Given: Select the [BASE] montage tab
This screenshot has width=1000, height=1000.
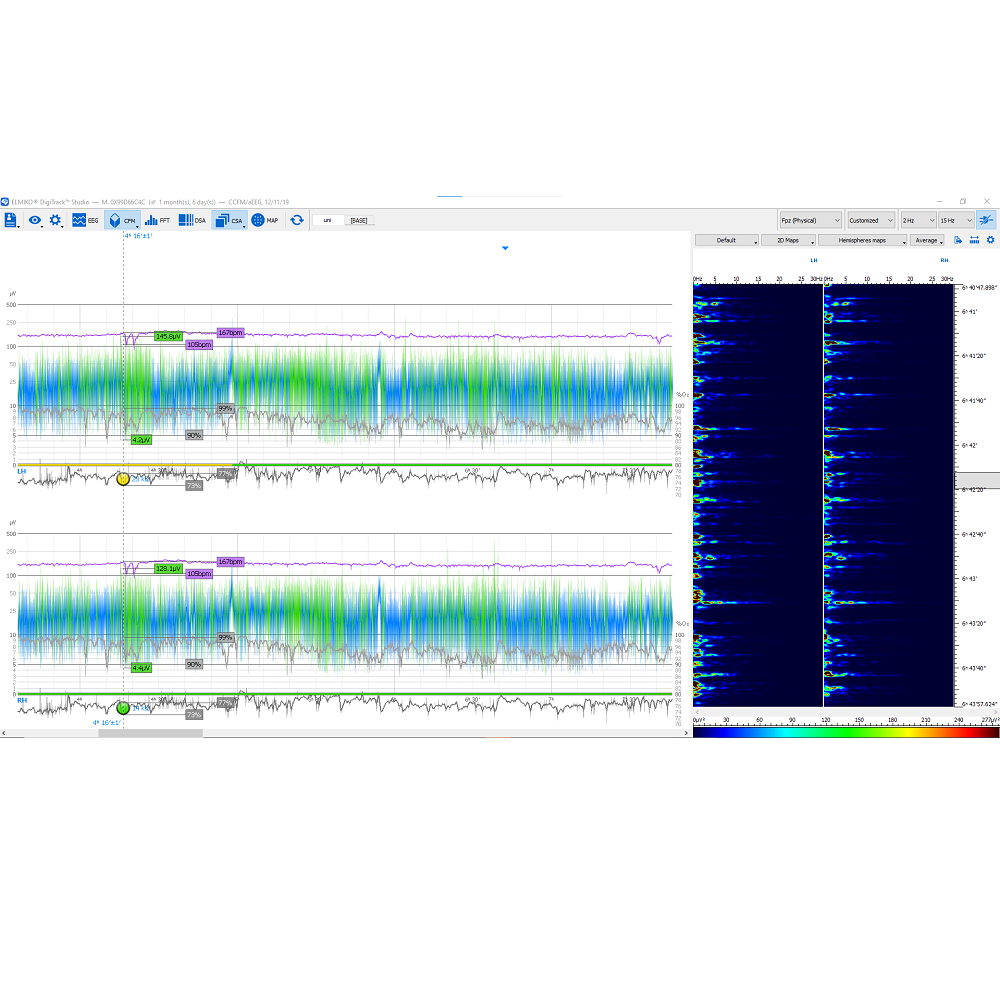Looking at the screenshot, I should (359, 220).
